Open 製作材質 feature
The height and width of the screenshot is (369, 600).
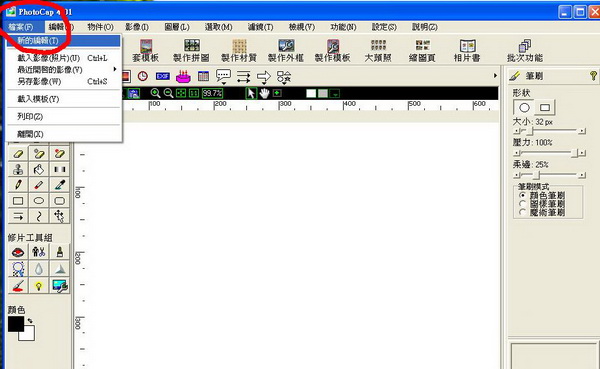(x=239, y=51)
